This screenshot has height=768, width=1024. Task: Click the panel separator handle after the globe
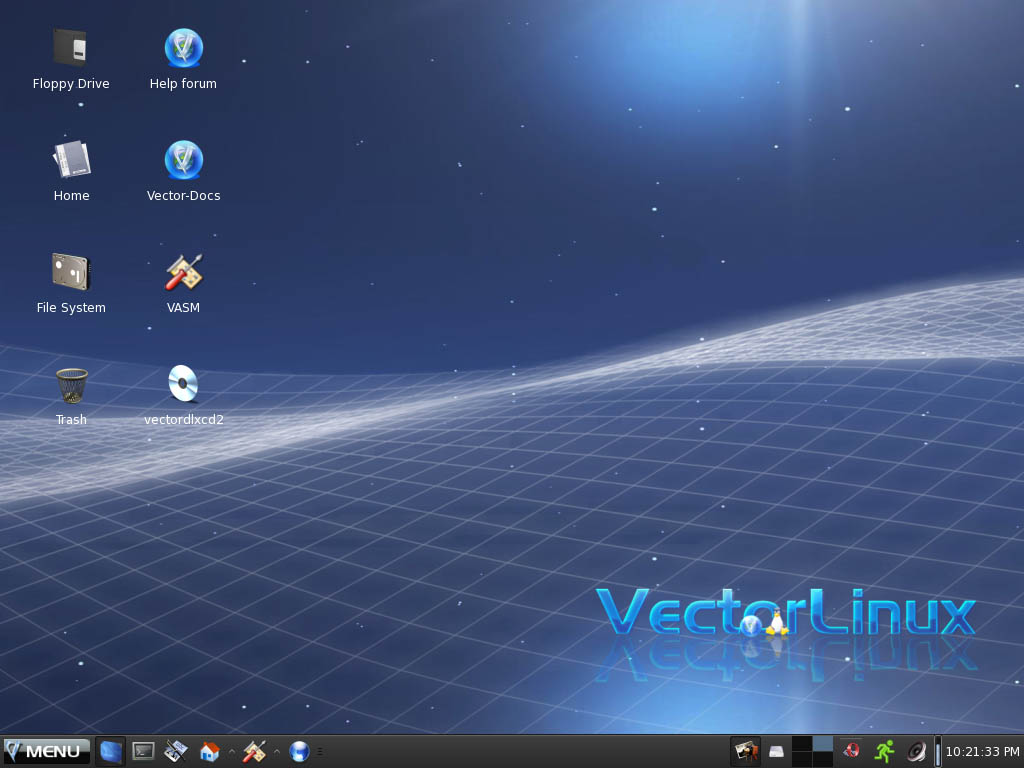coord(319,752)
